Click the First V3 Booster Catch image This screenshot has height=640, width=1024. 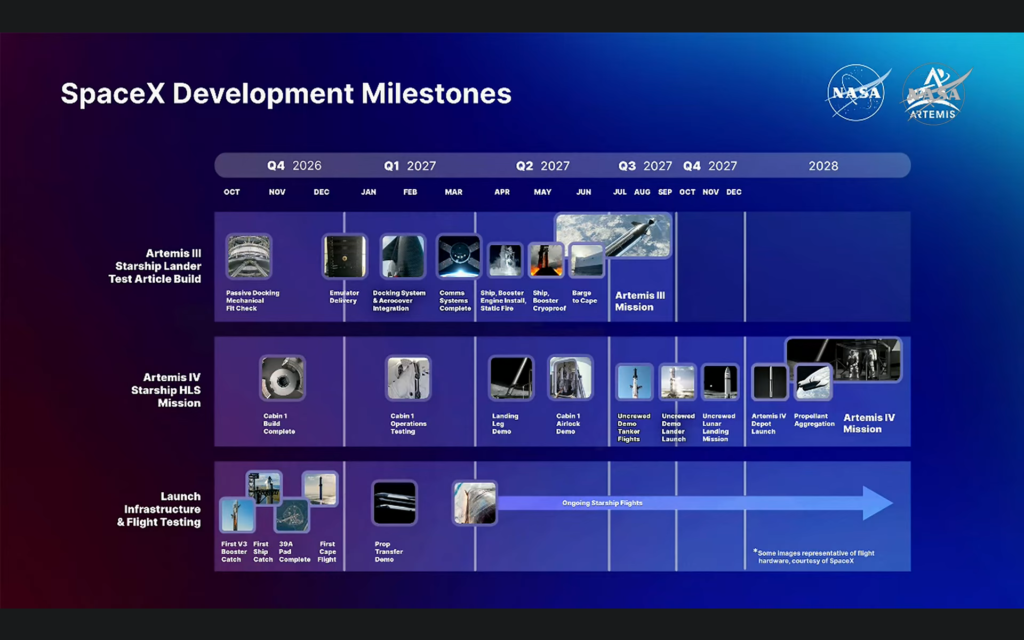(x=237, y=514)
